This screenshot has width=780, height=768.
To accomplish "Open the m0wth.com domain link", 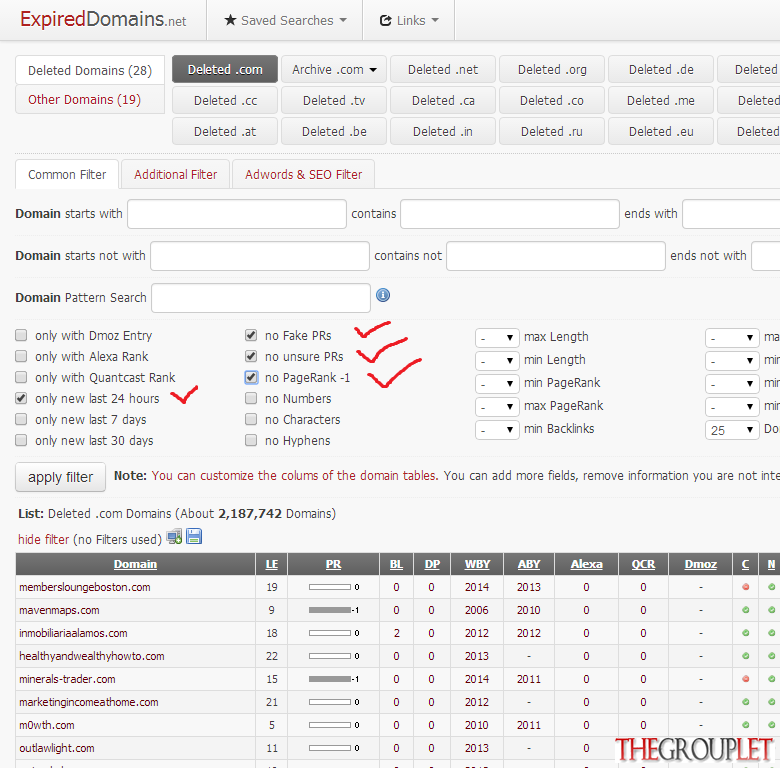I will (47, 725).
